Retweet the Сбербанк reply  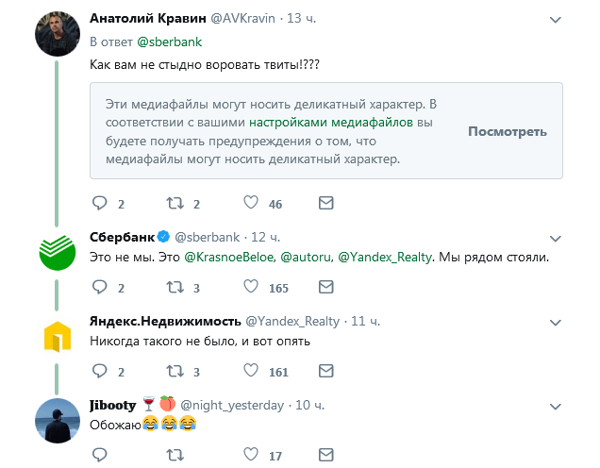(x=174, y=288)
